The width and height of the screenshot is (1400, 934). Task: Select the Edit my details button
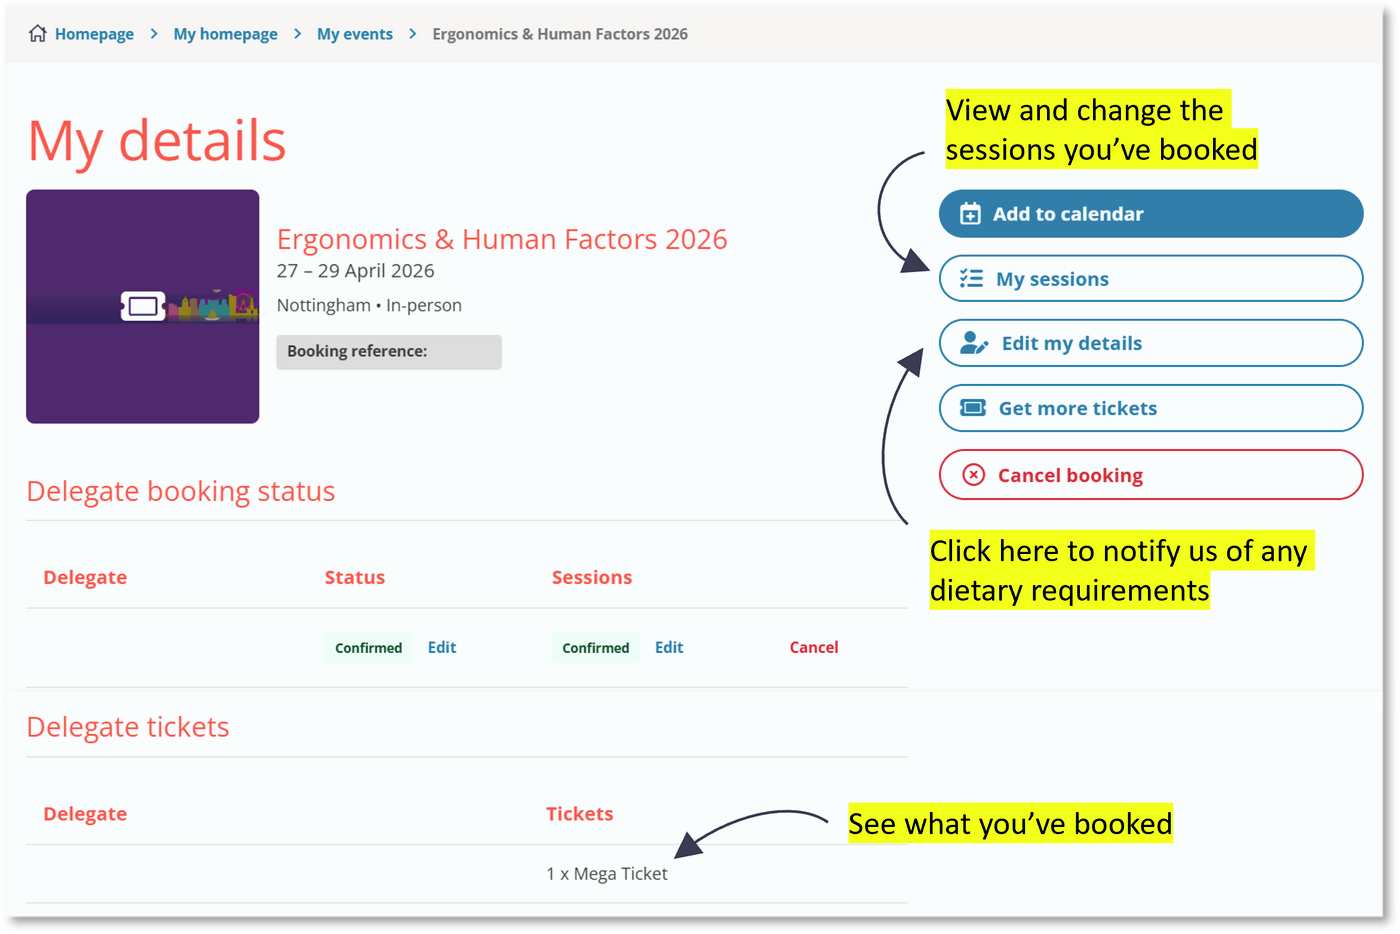(x=1150, y=343)
